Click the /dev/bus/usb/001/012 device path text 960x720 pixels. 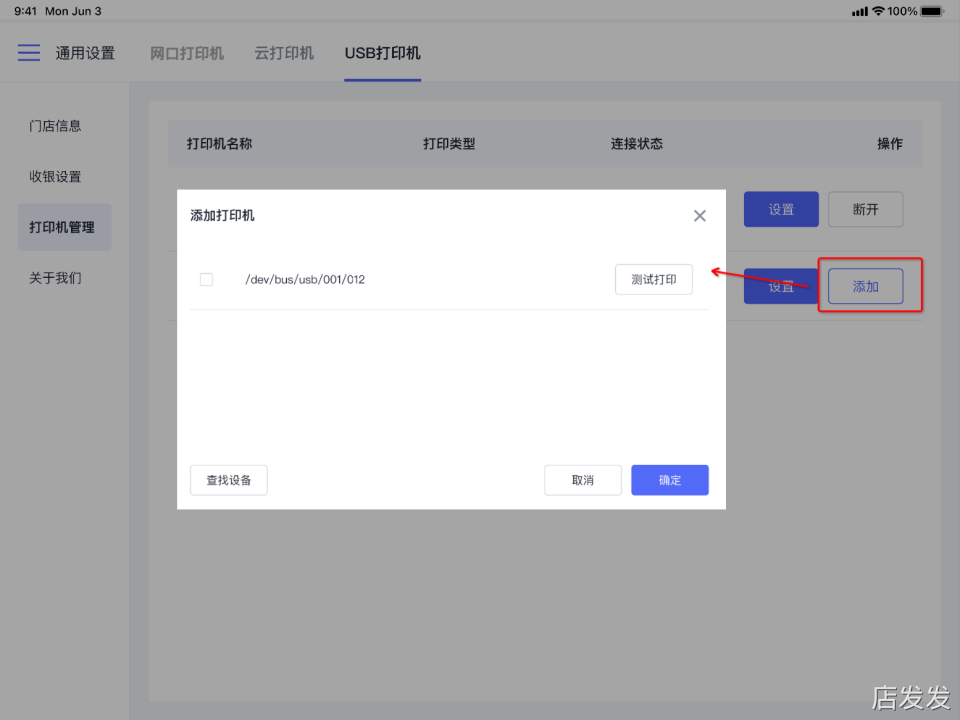click(305, 279)
